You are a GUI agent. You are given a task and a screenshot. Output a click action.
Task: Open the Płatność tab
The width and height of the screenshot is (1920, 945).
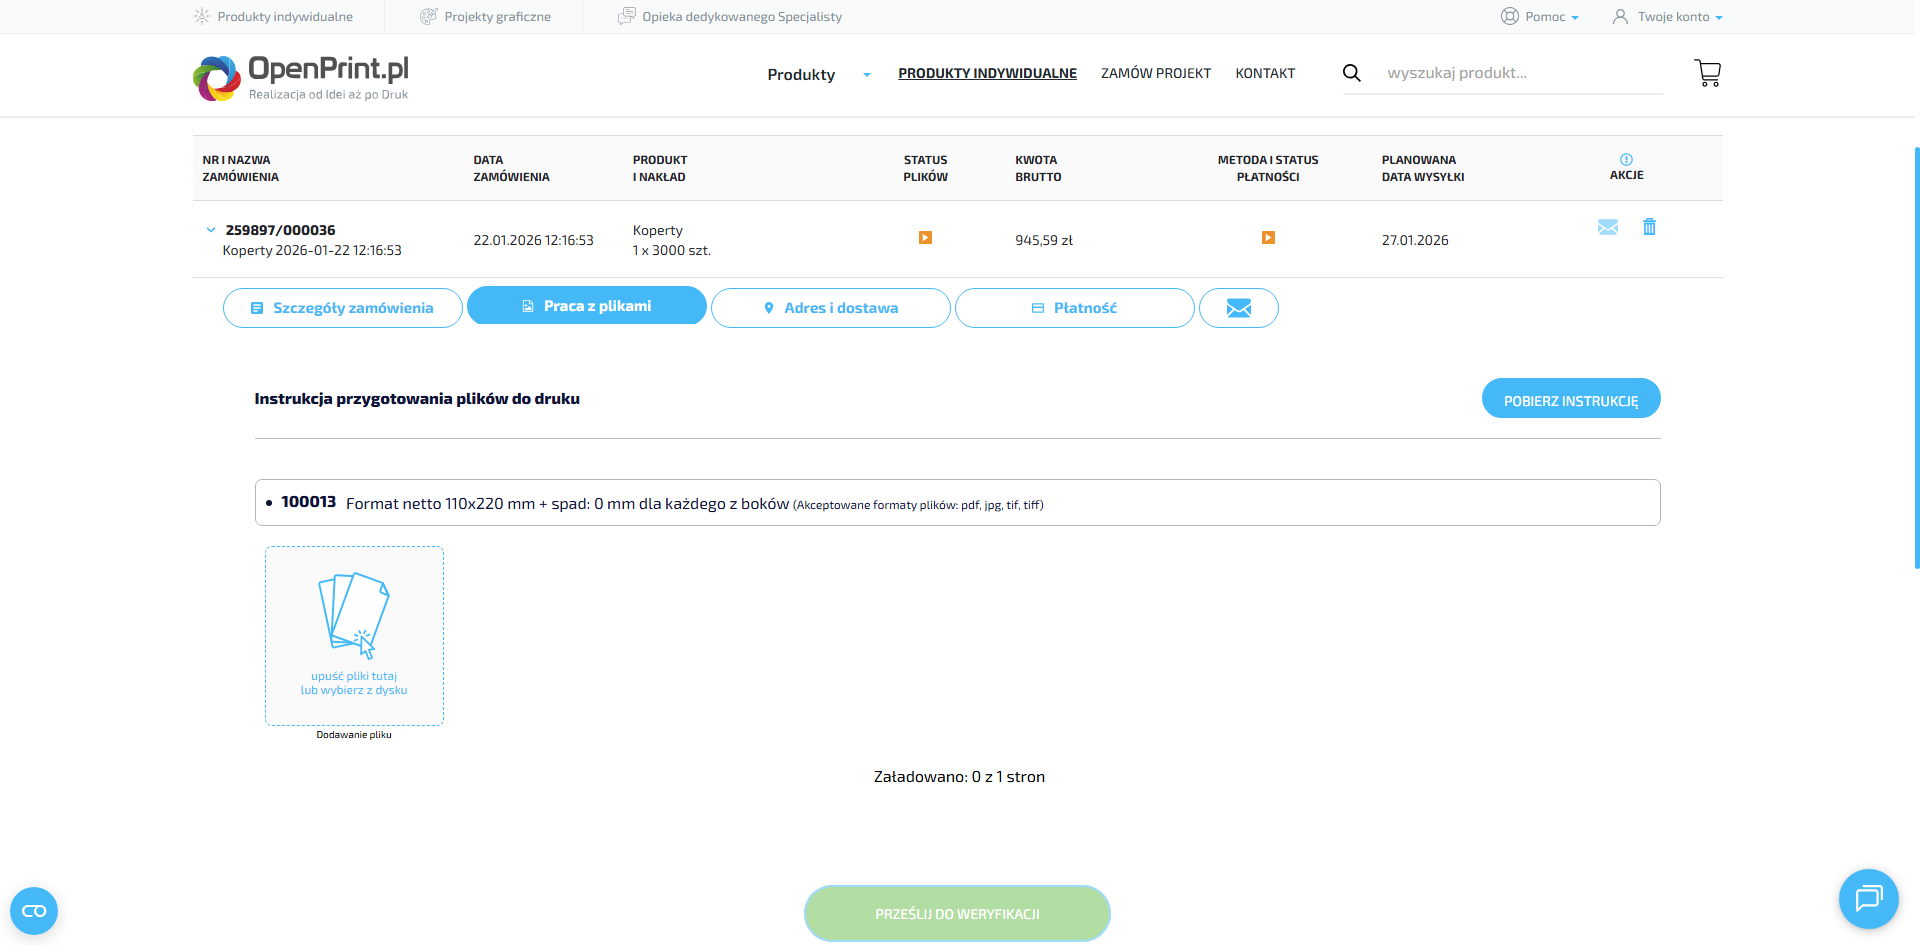click(x=1074, y=308)
